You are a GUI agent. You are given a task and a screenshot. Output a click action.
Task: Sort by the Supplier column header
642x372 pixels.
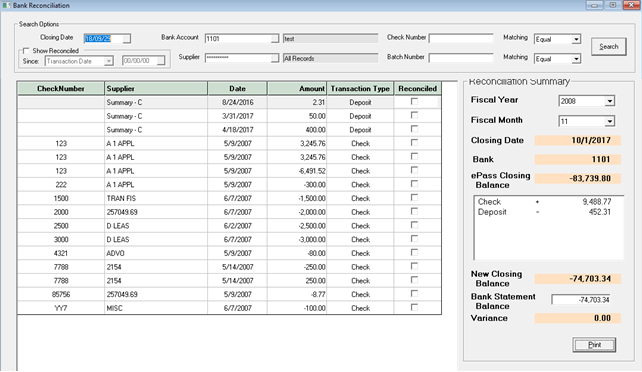[156, 88]
